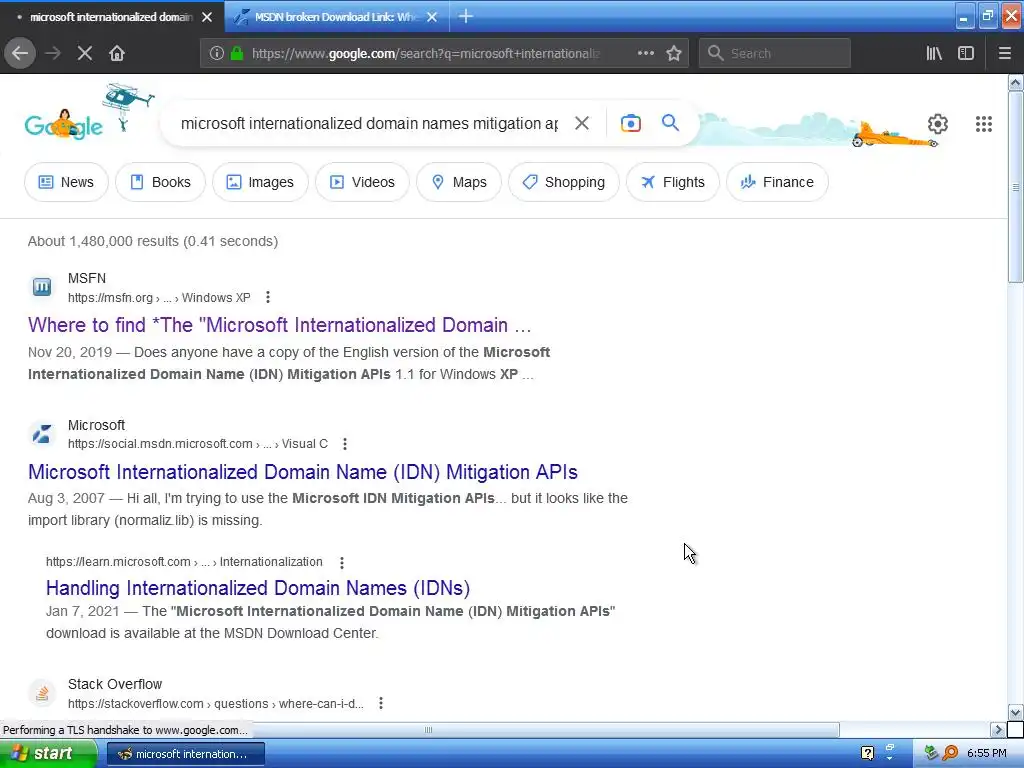Click the orange magnifier tray icon
The image size is (1024, 768).
950,754
